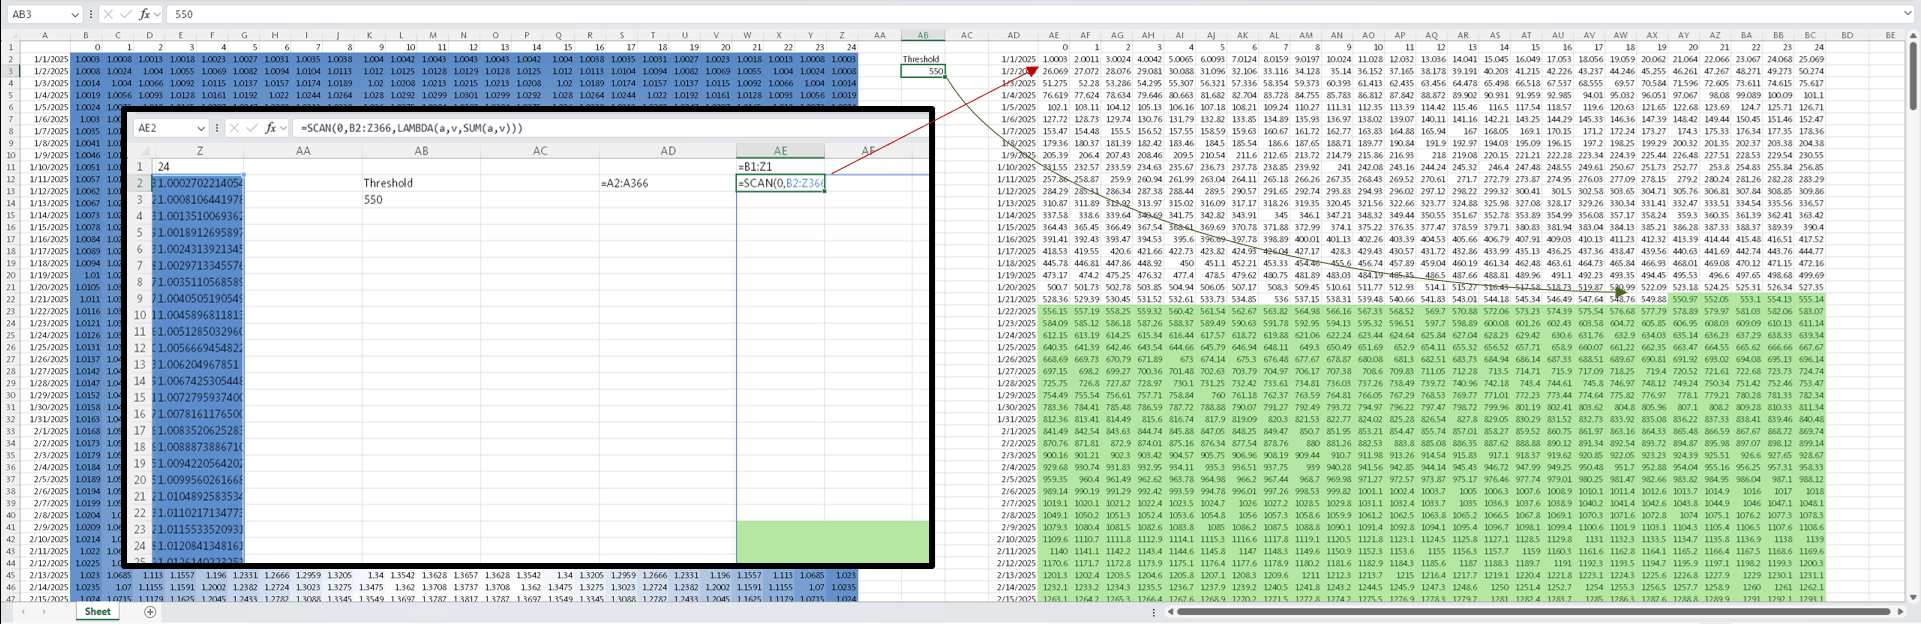Click the Threshold label cell
Image resolution: width=1921 pixels, height=624 pixels.
[x=923, y=59]
